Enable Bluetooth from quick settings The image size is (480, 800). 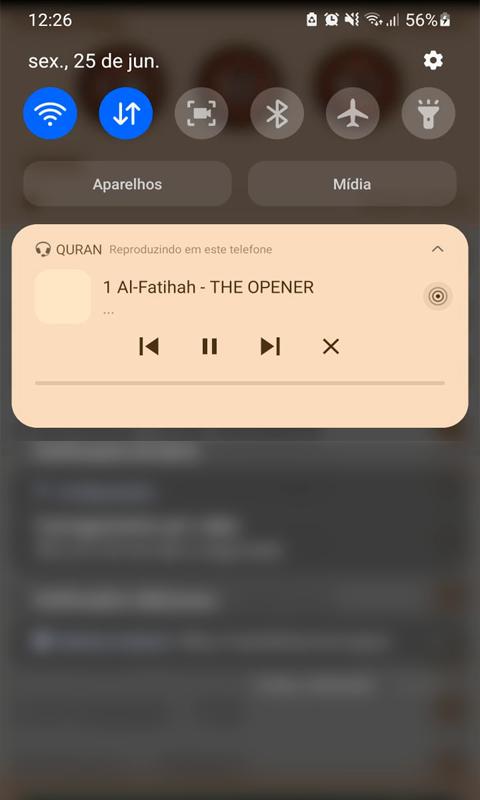pyautogui.click(x=277, y=113)
